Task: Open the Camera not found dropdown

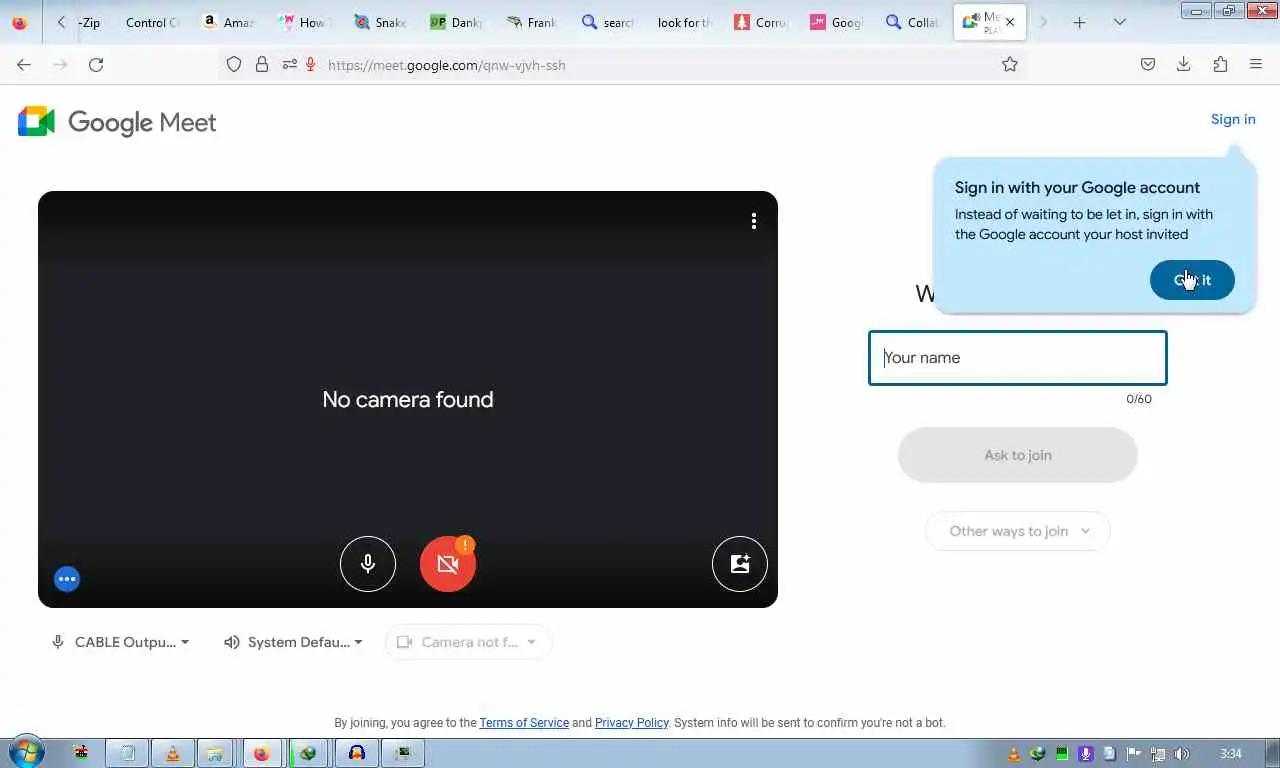Action: 467,642
